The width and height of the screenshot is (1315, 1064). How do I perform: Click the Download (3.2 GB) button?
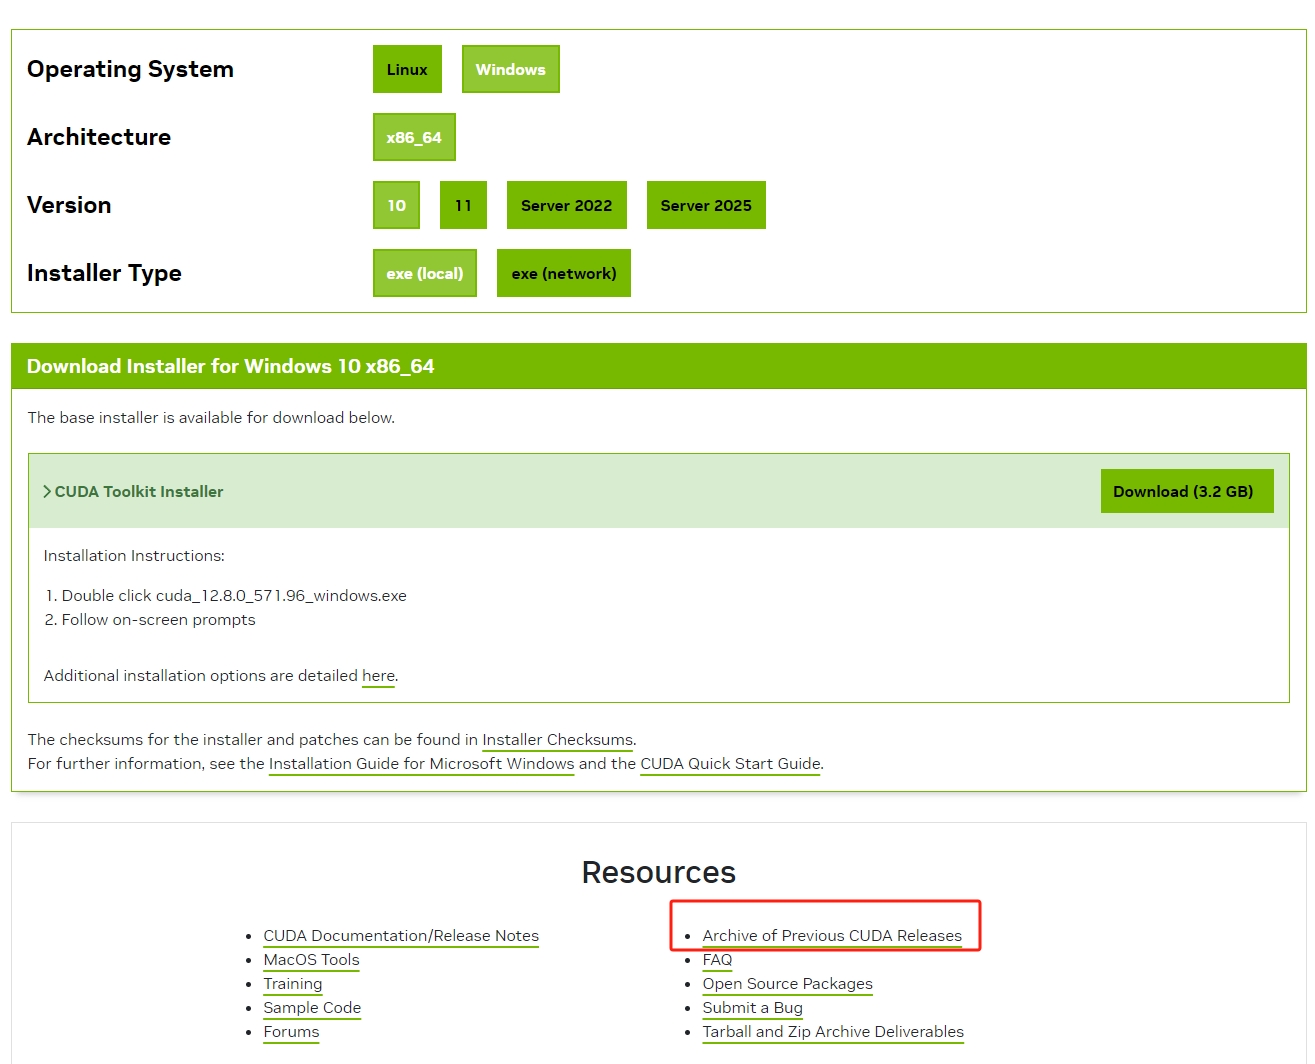(x=1187, y=491)
